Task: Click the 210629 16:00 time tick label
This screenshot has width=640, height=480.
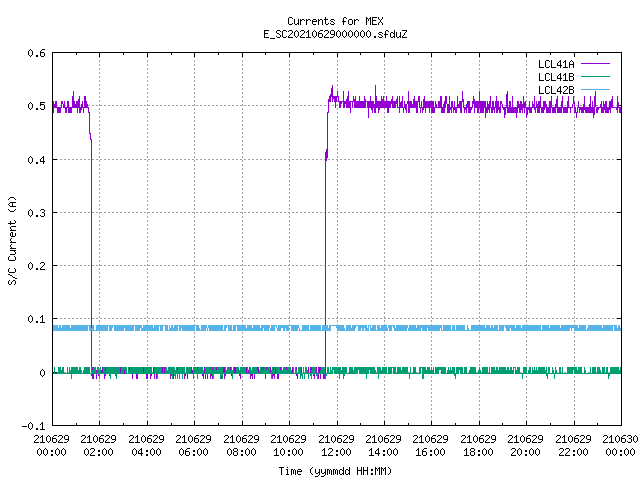Action: click(x=431, y=445)
